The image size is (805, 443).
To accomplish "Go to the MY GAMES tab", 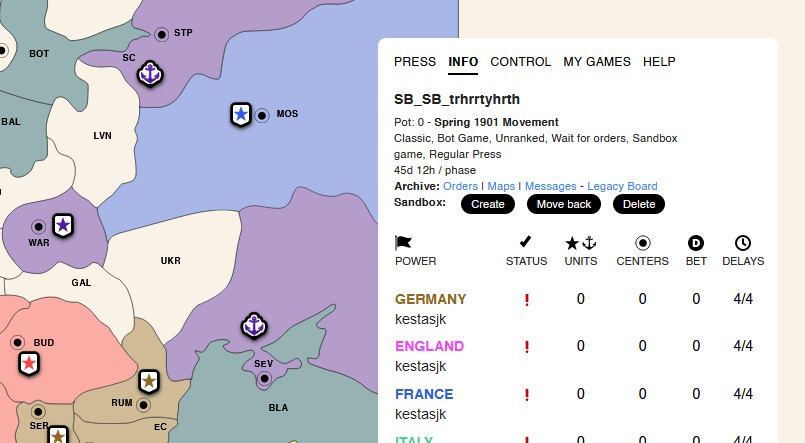I will [x=597, y=62].
